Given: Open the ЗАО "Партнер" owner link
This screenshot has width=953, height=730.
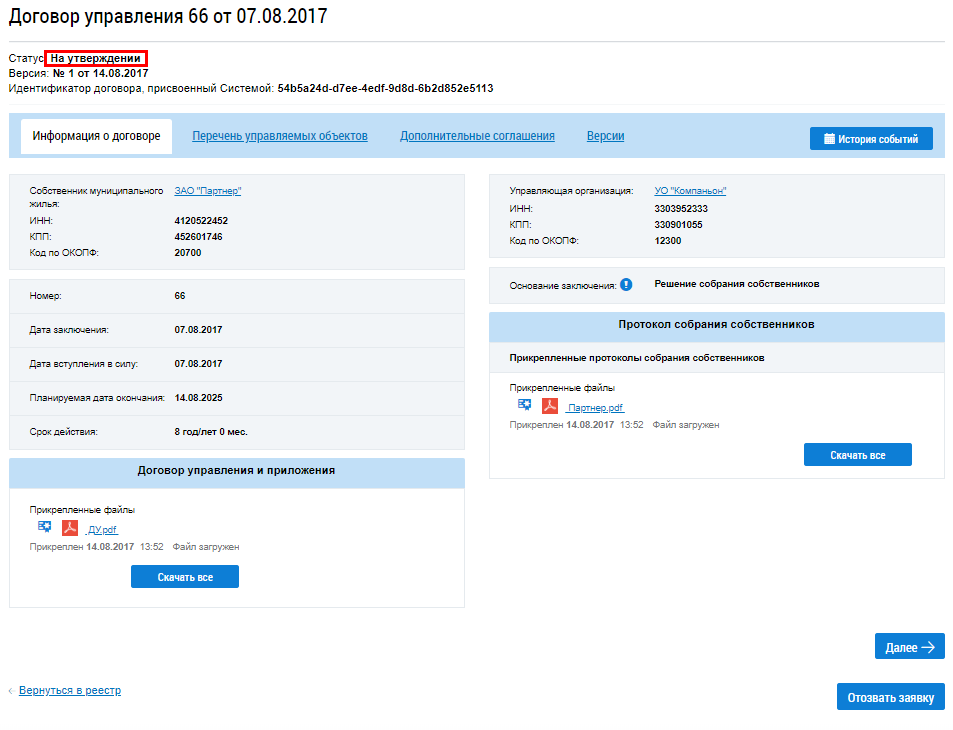Looking at the screenshot, I should click(x=208, y=191).
